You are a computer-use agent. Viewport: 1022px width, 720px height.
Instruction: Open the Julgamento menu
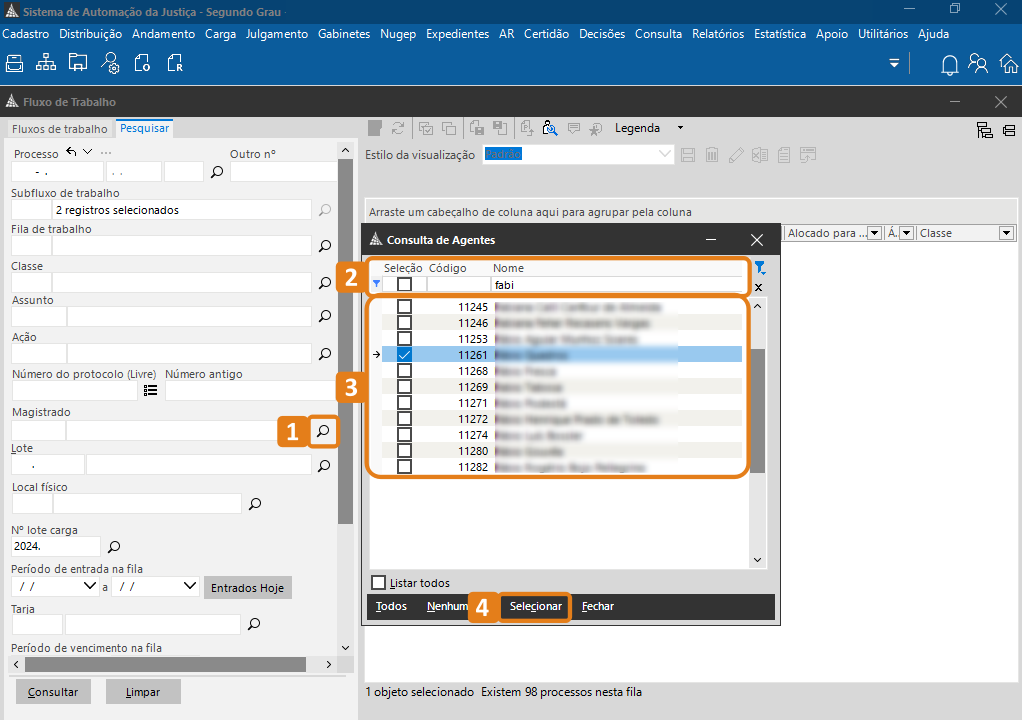tap(276, 34)
